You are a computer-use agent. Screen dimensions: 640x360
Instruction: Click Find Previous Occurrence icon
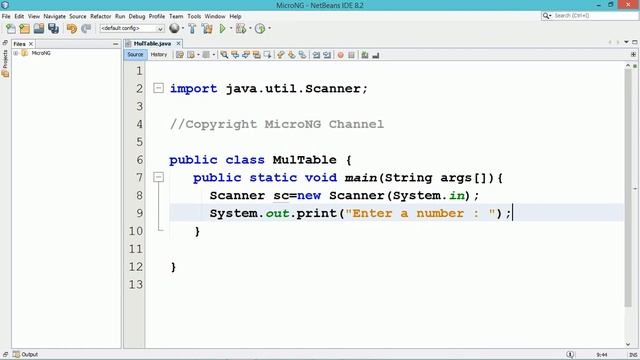[235, 55]
